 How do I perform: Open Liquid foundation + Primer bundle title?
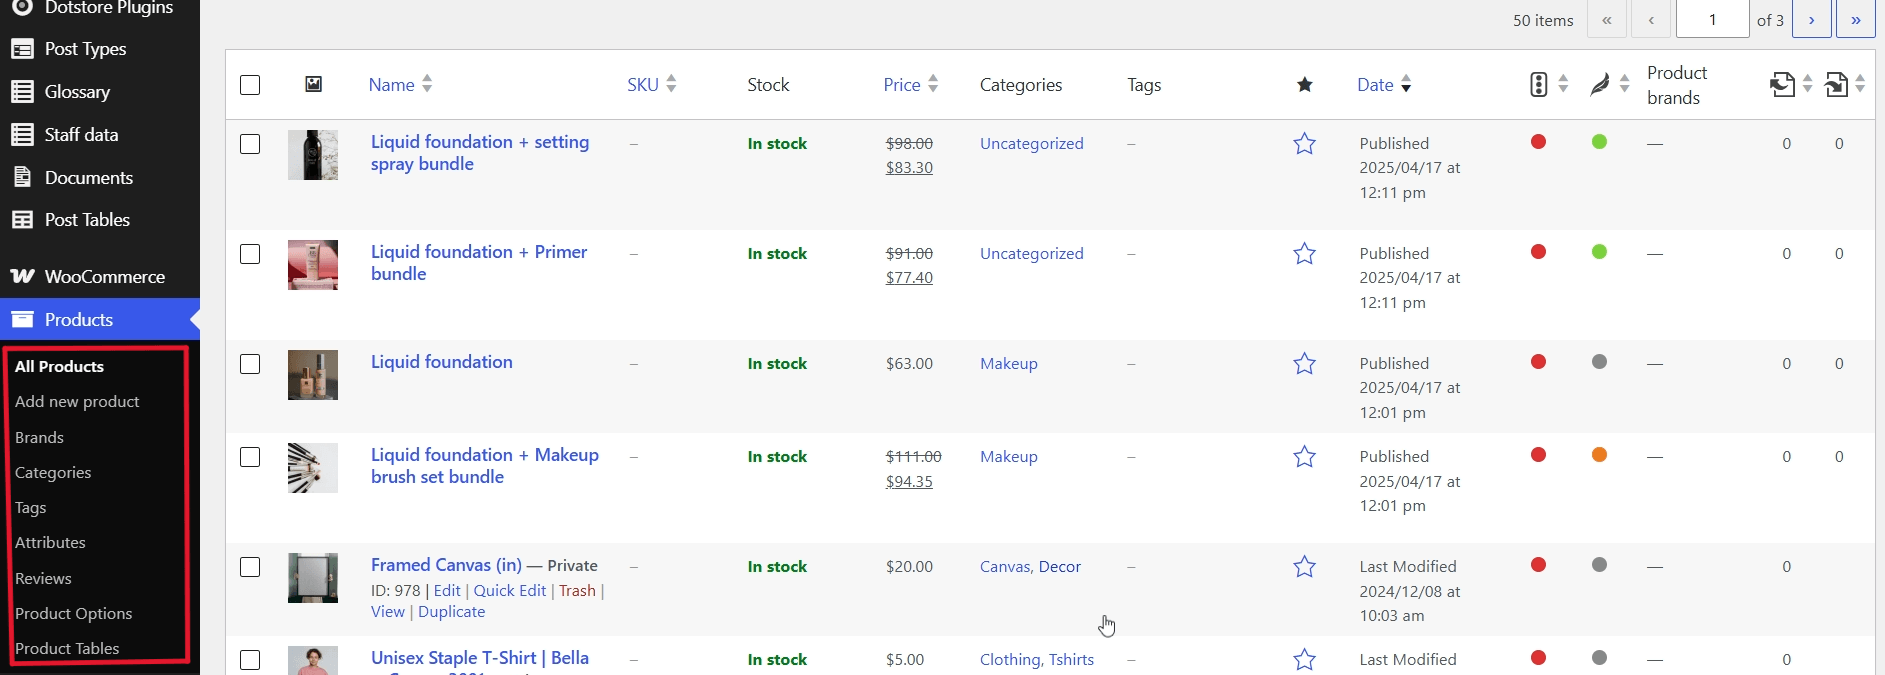point(479,263)
